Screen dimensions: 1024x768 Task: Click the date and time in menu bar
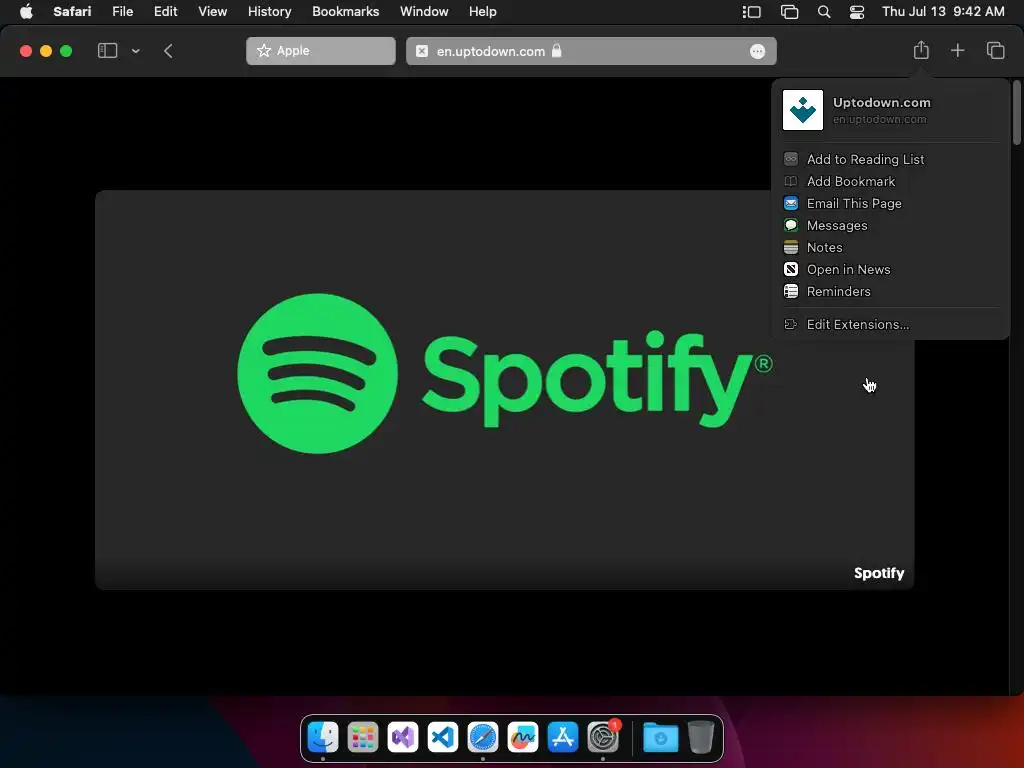(x=943, y=11)
